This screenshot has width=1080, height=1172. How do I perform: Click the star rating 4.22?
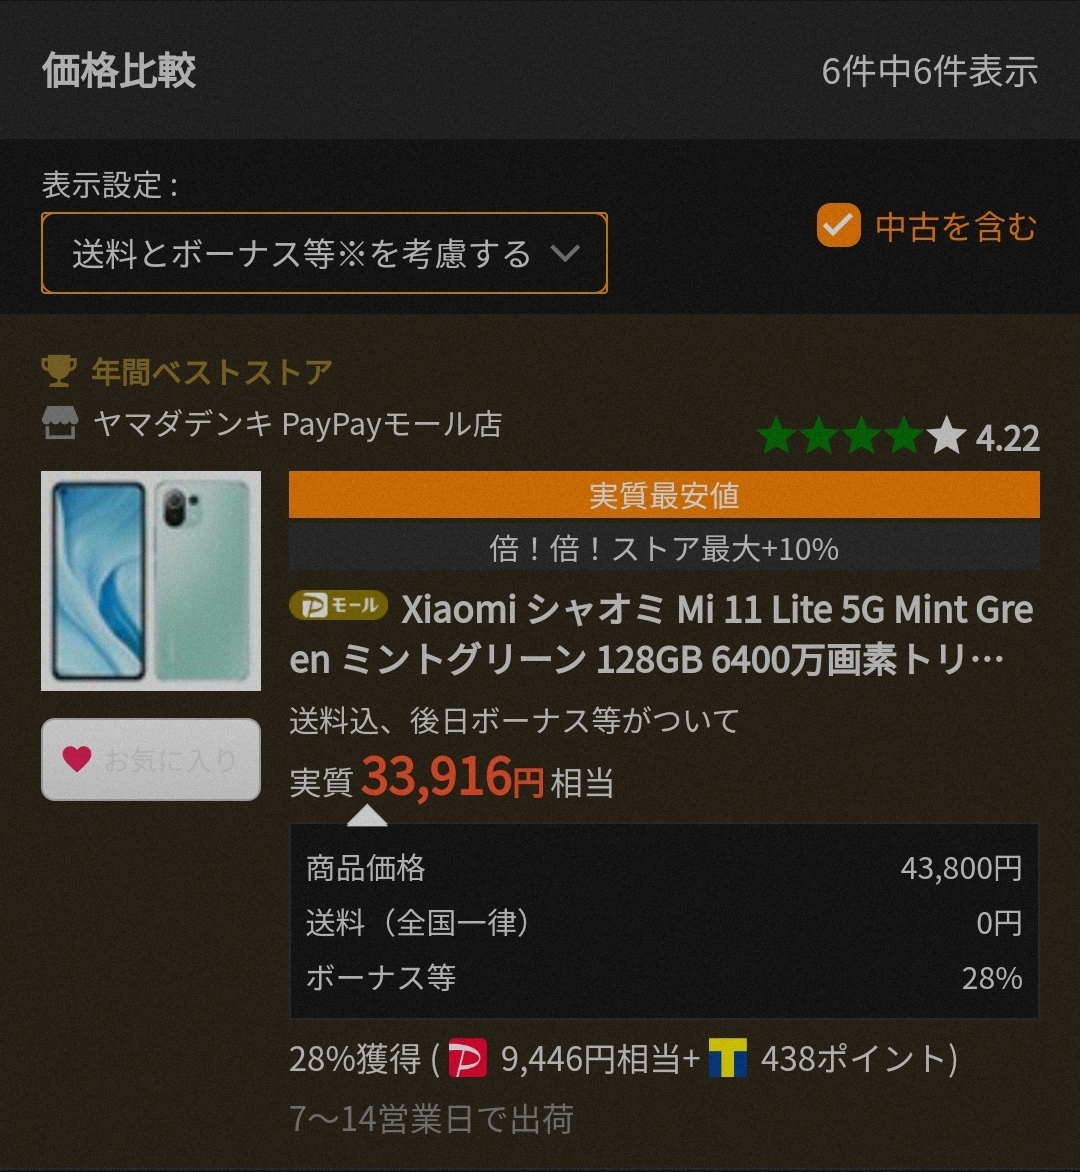[x=898, y=436]
